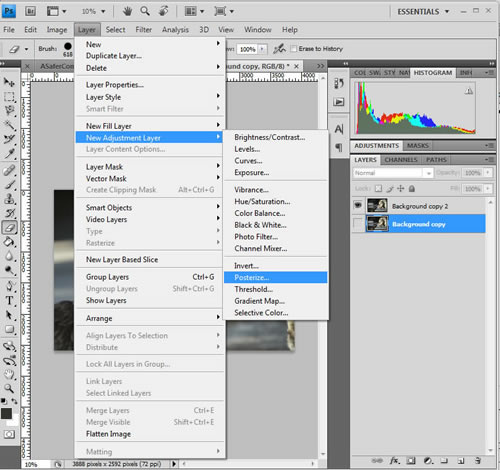This screenshot has width=500, height=470.
Task: Show the Background copy layer
Action: click(358, 223)
